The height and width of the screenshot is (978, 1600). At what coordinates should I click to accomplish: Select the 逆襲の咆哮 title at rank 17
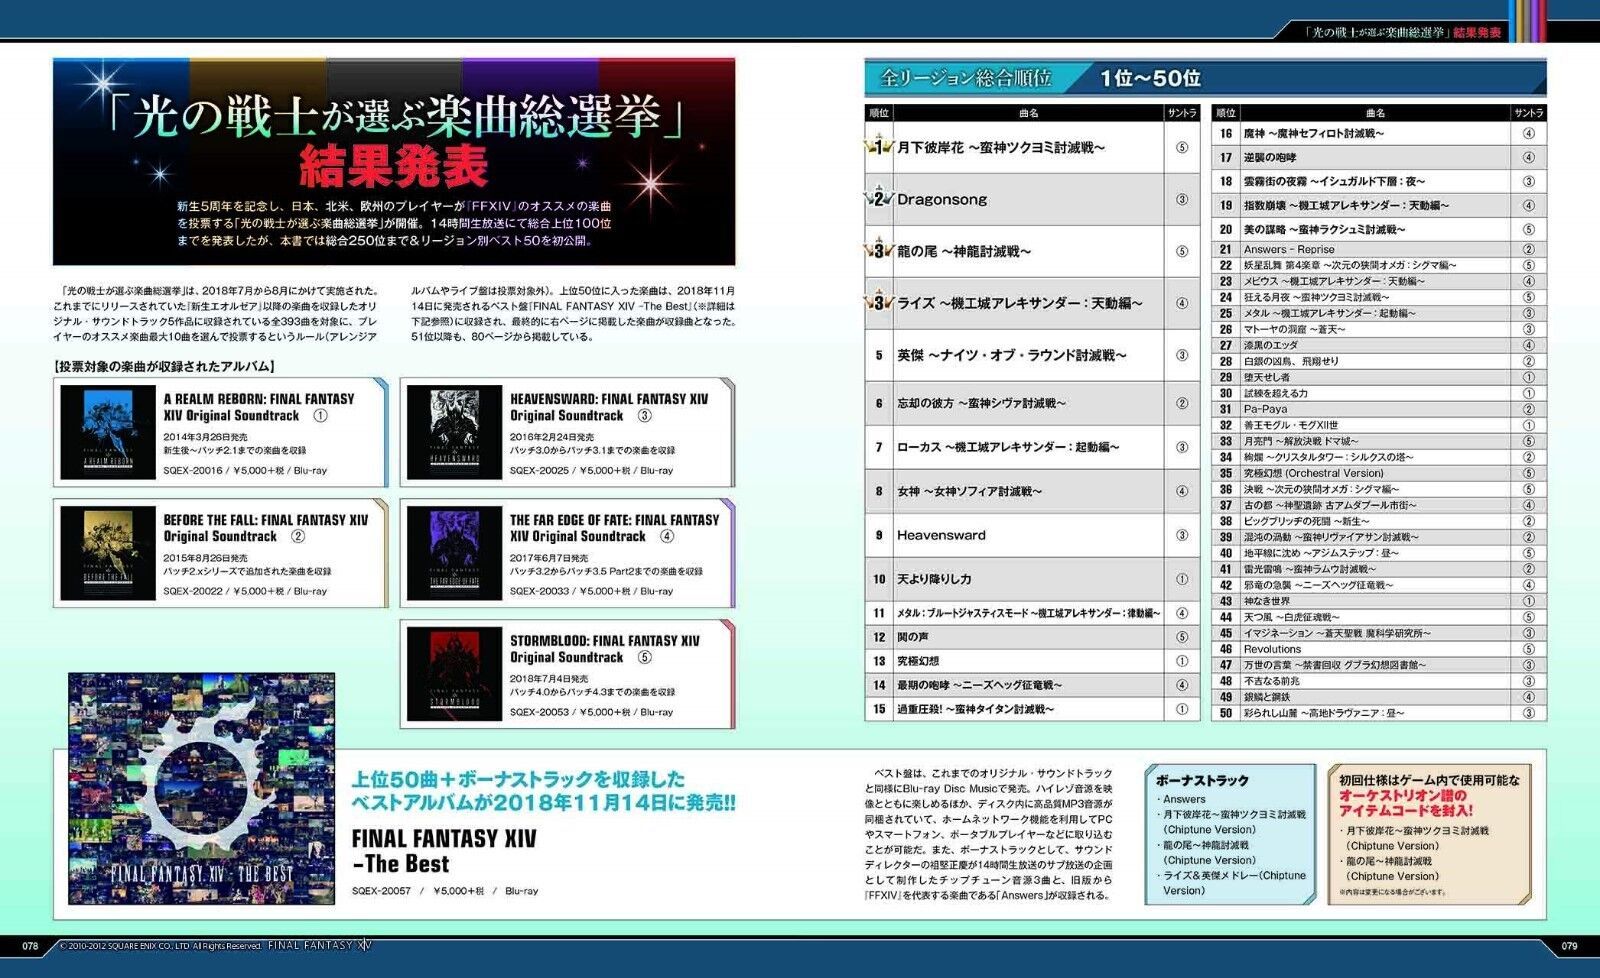(1269, 157)
